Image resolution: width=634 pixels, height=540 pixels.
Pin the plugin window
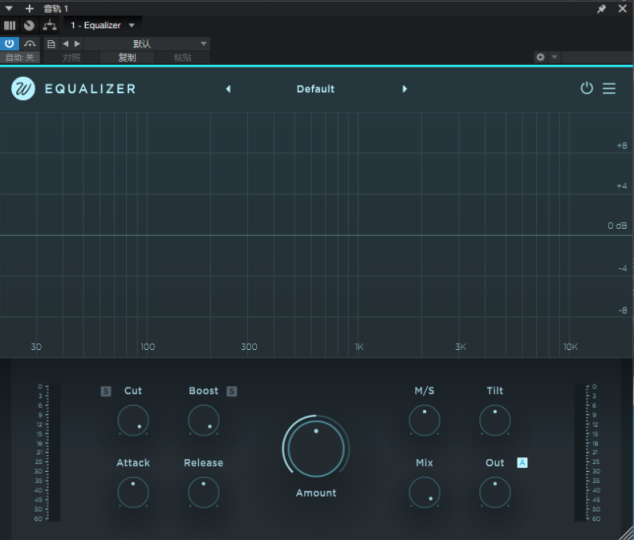(601, 8)
